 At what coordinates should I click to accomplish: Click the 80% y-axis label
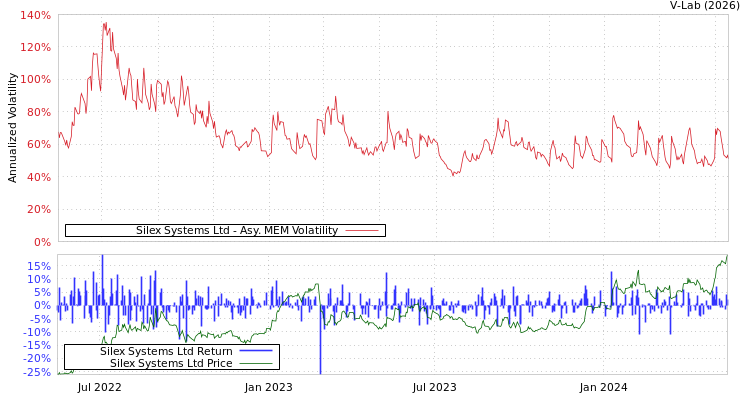coord(37,112)
